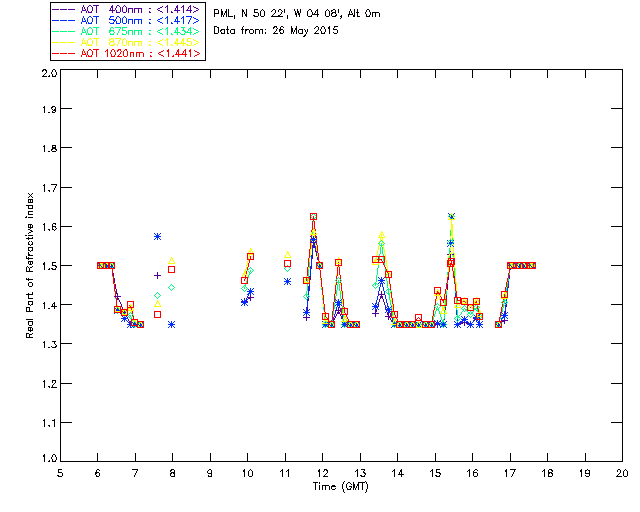640x512 pixels.
Task: Click the AOT 675nm legend entry
Action: 128,31
